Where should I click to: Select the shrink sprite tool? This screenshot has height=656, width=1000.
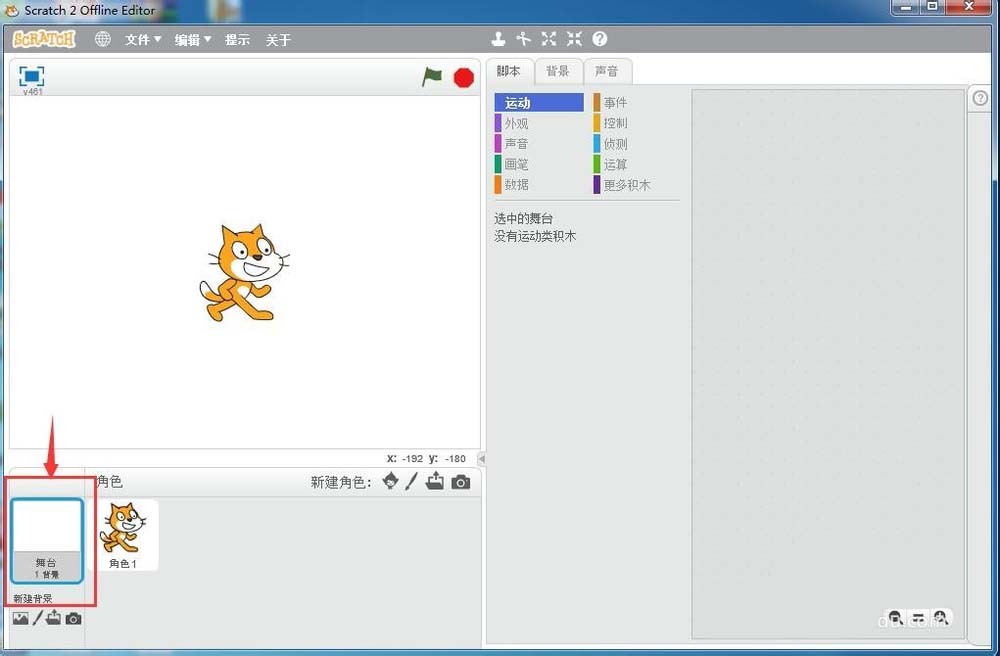point(574,40)
